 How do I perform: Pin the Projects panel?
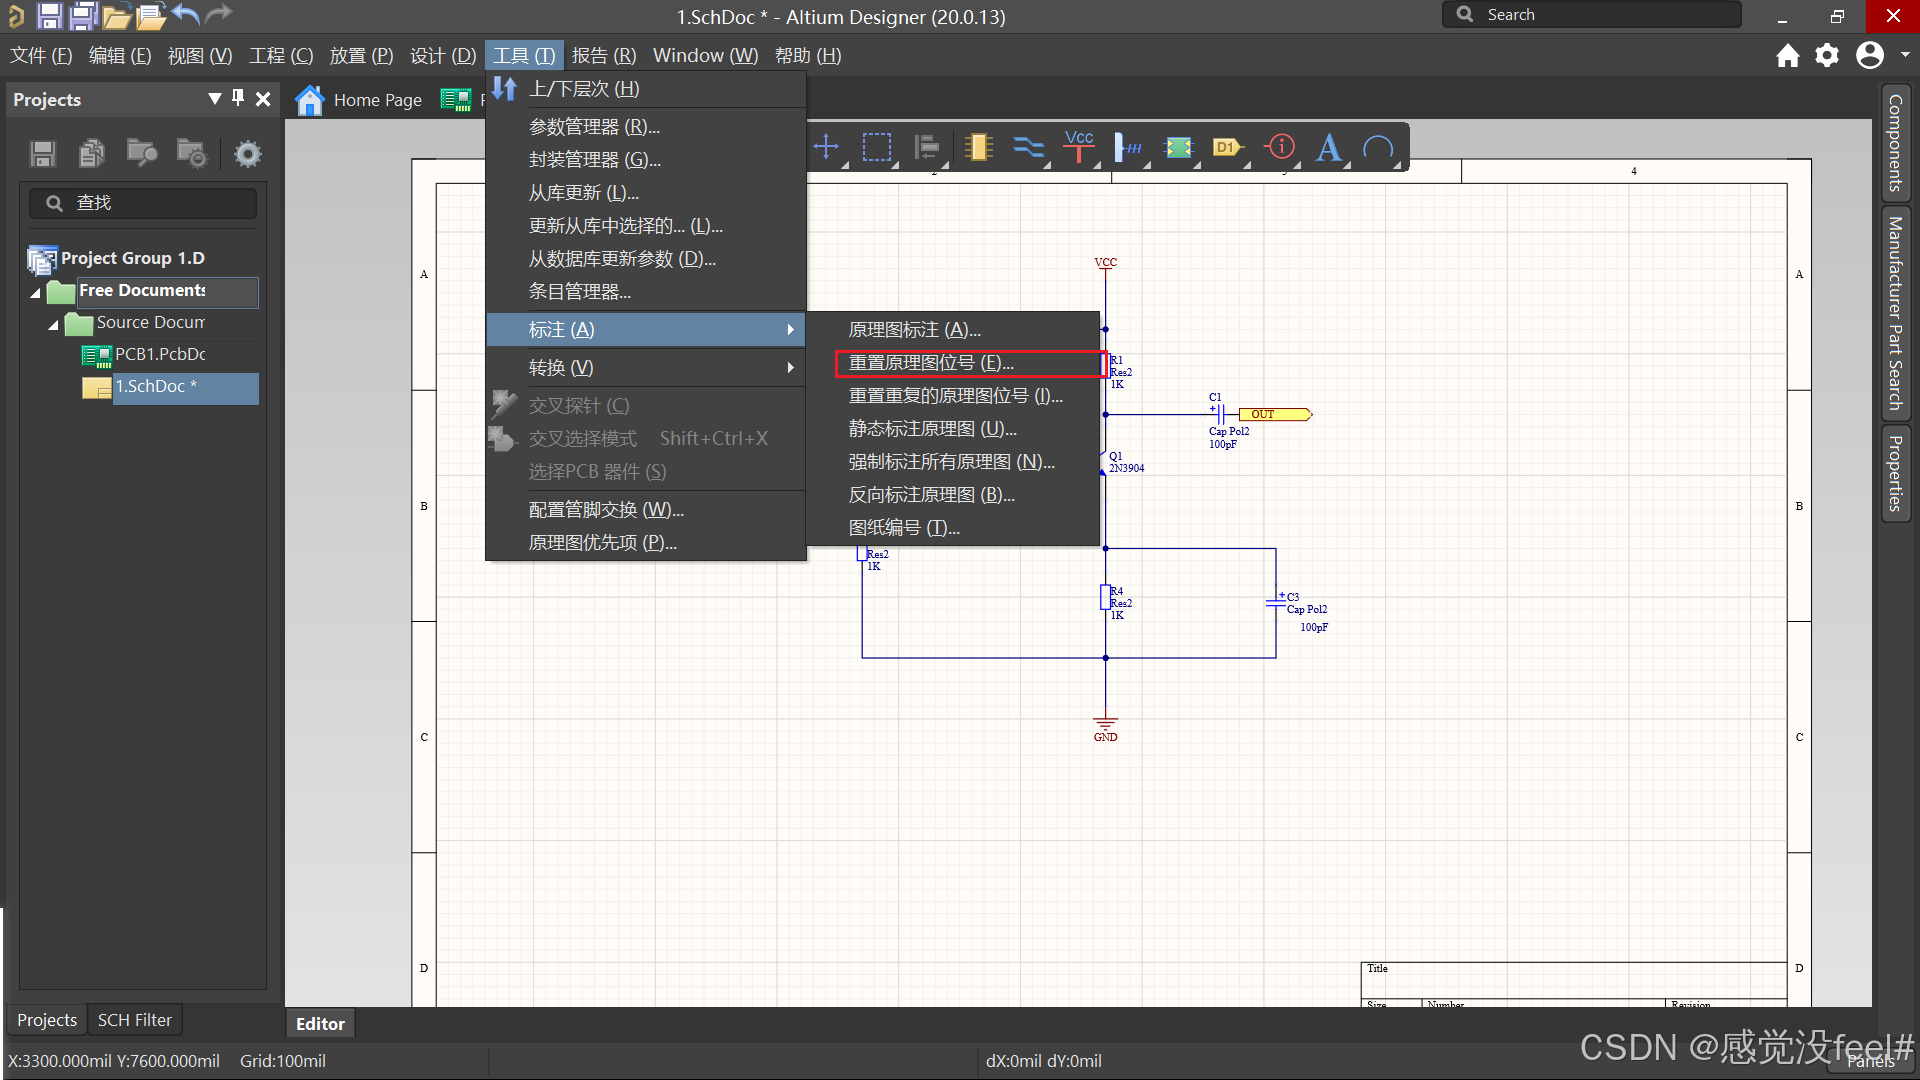[238, 98]
